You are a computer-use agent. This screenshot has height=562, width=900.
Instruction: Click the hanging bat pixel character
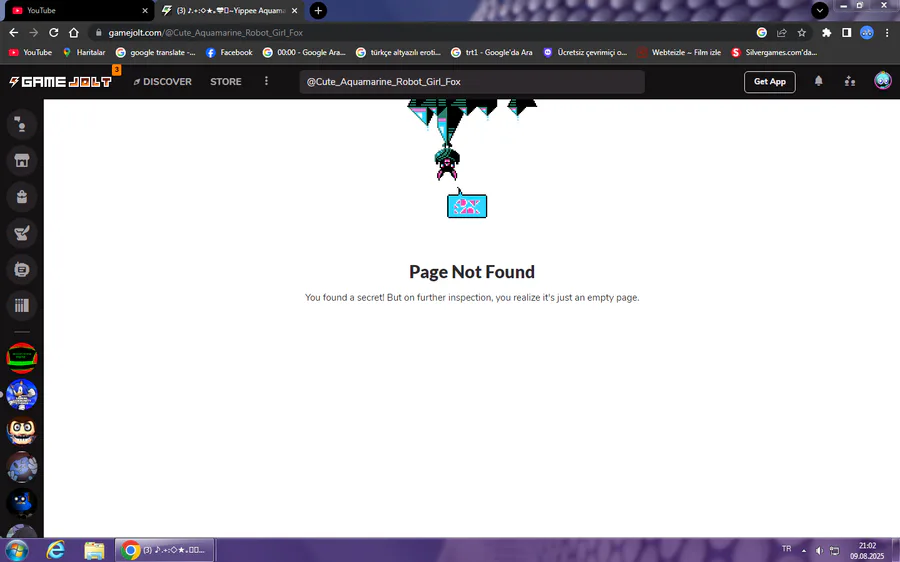(x=446, y=163)
